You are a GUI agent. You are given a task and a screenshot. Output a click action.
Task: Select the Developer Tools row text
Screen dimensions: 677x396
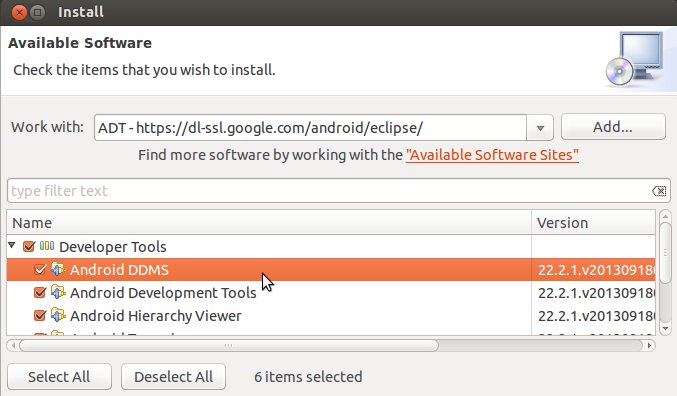(x=113, y=247)
